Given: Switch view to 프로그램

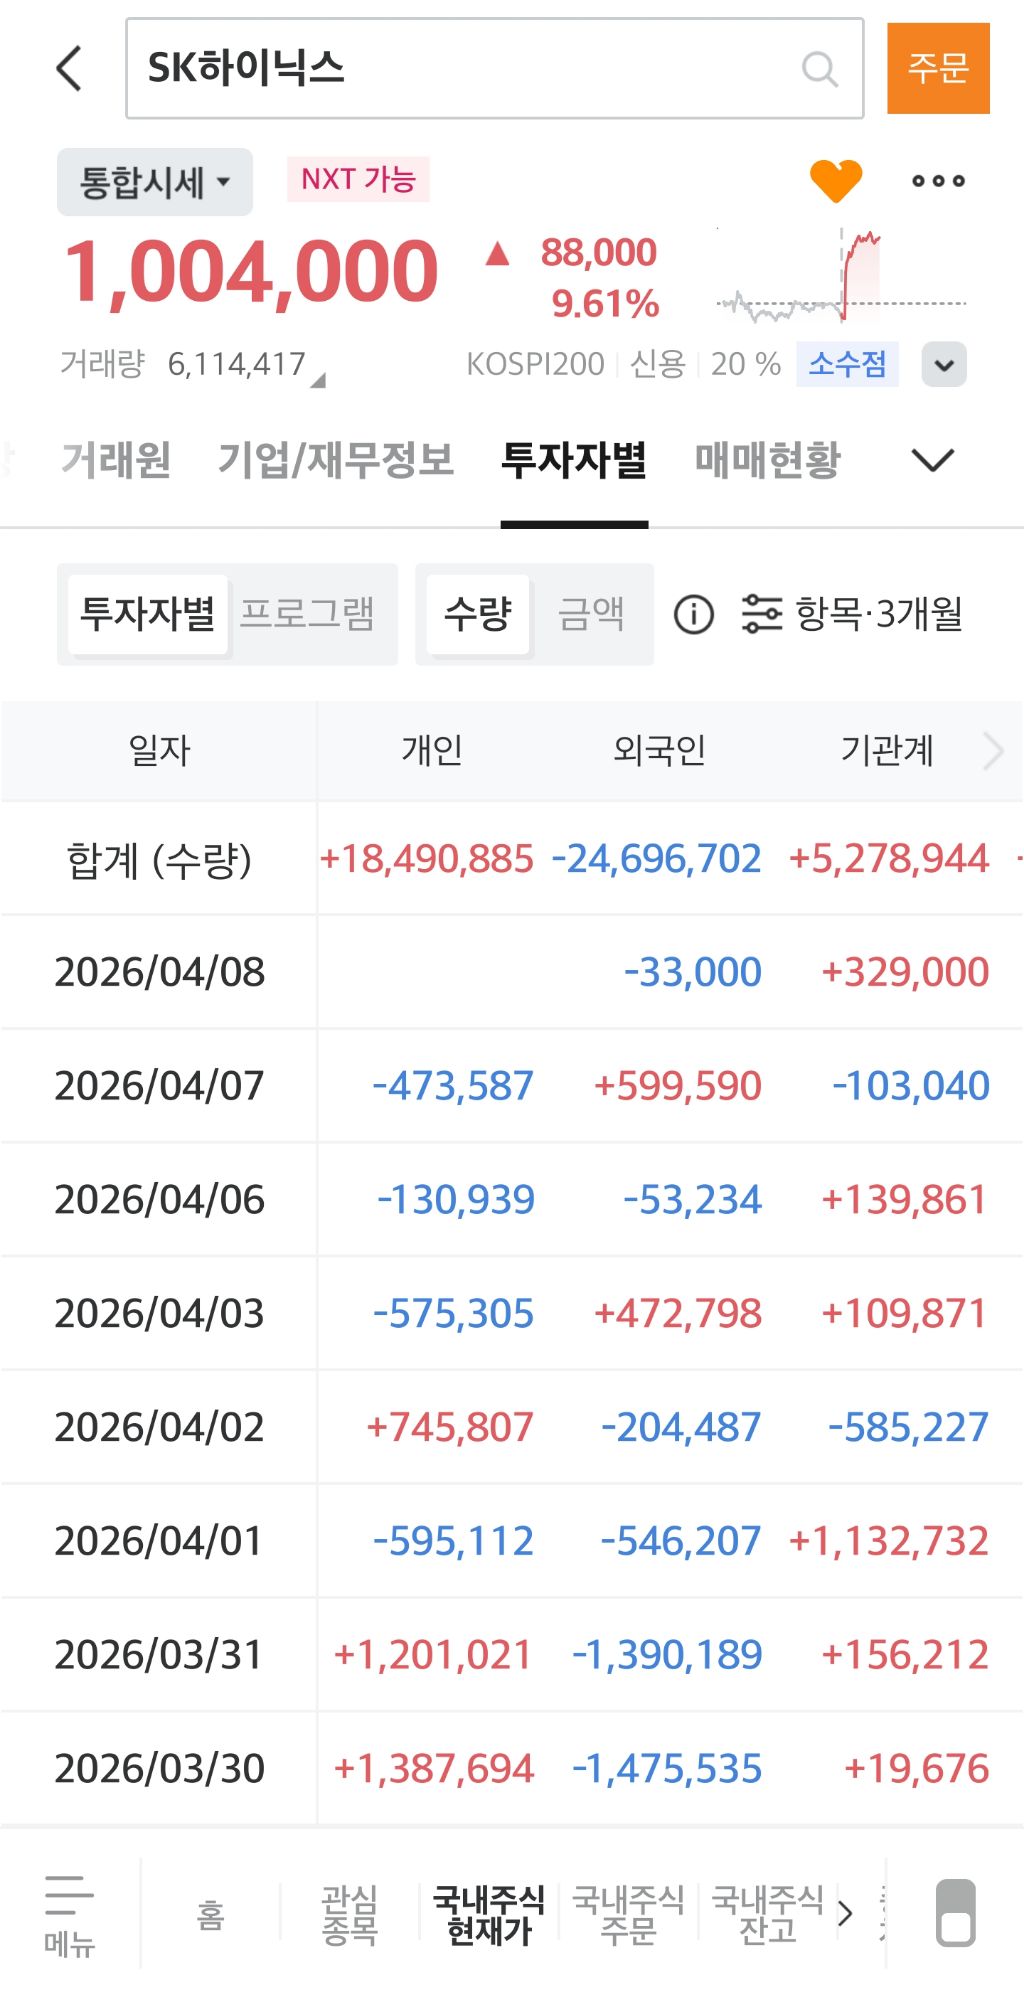Looking at the screenshot, I should pos(307,613).
